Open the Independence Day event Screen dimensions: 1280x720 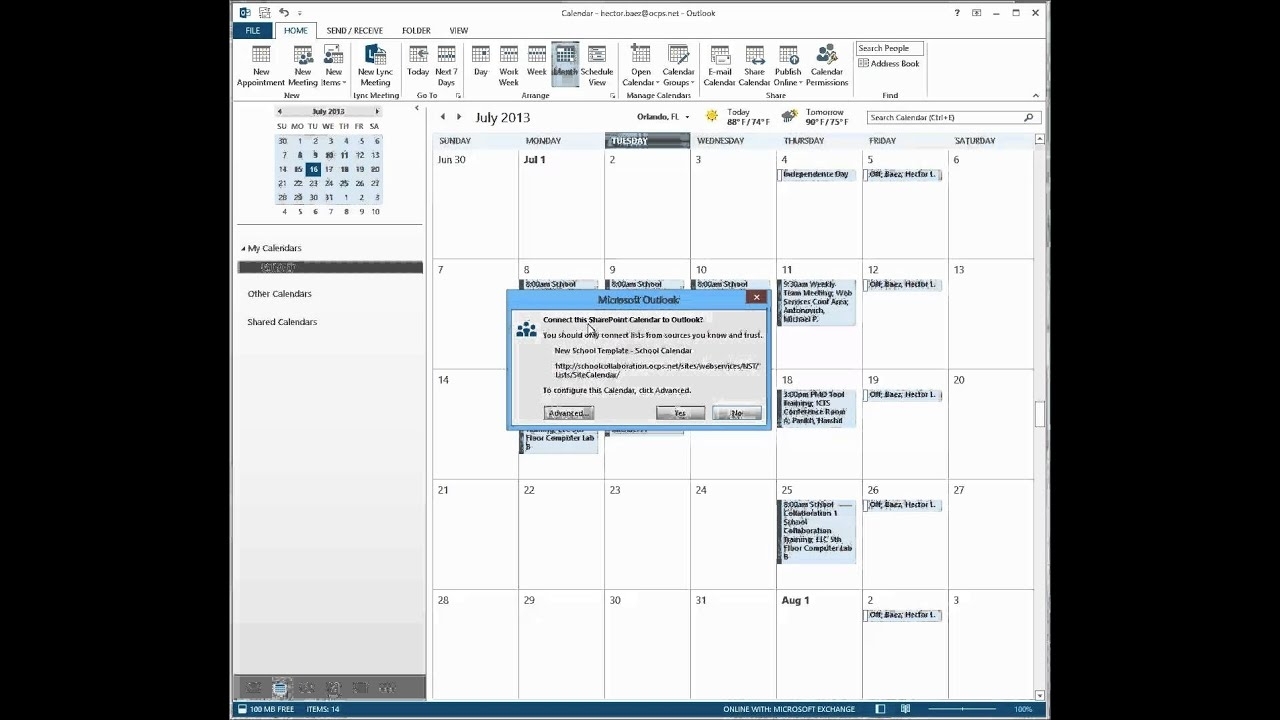pyautogui.click(x=816, y=174)
